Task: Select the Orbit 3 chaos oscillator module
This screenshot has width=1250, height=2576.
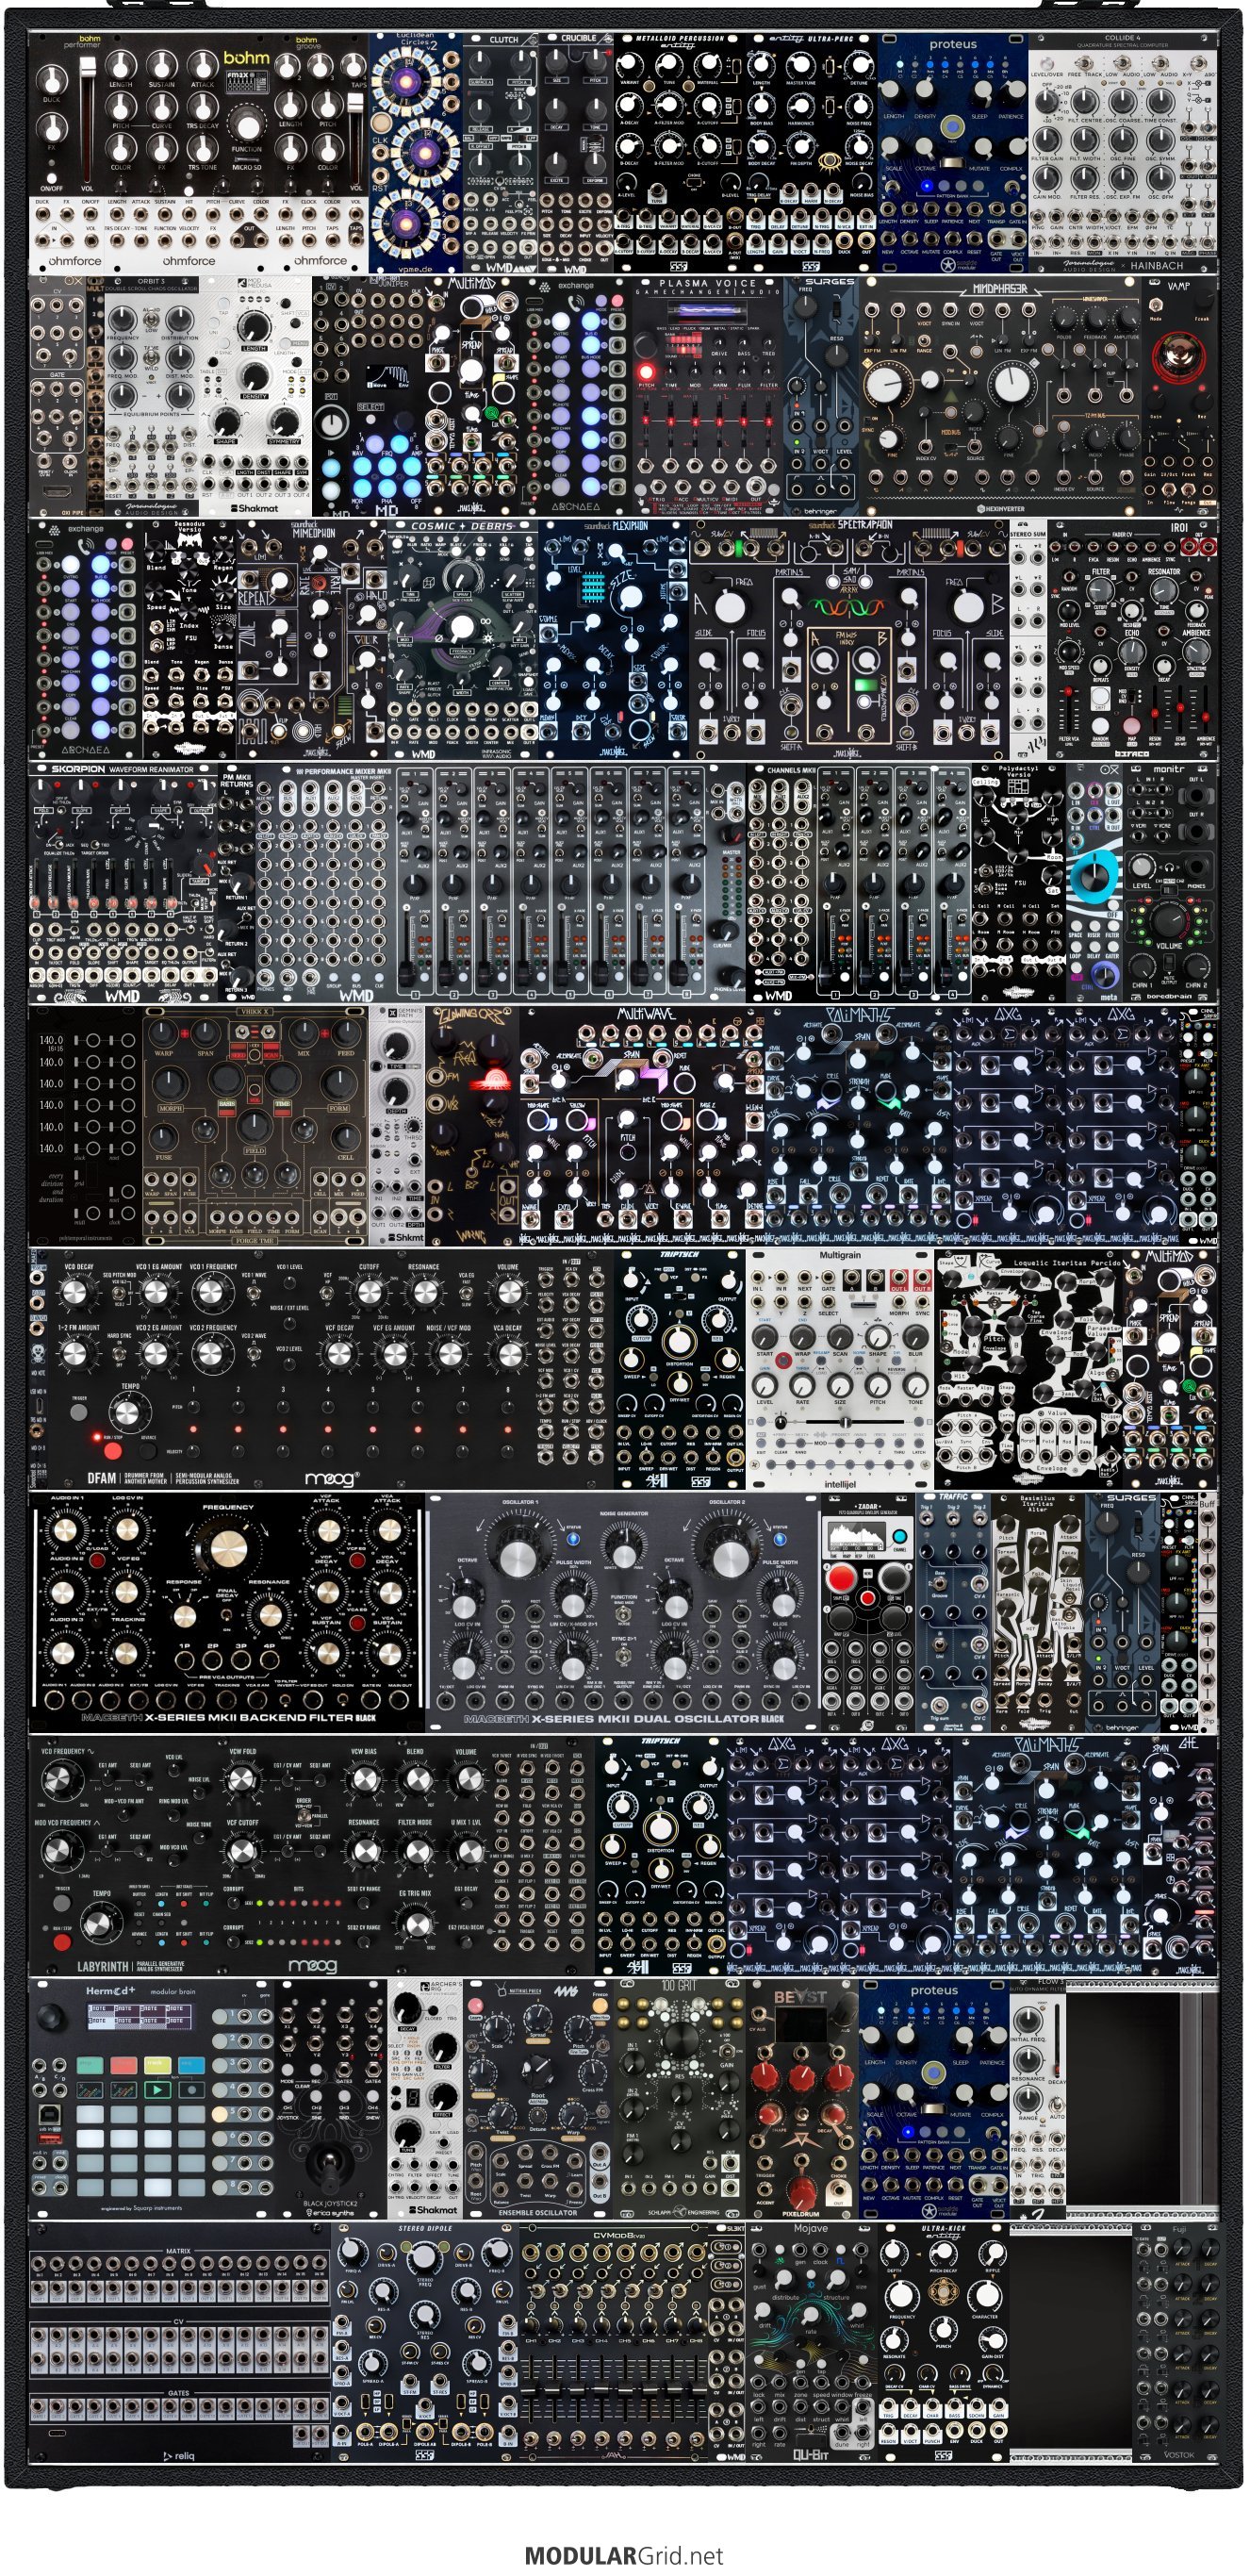Action: pyautogui.click(x=151, y=397)
